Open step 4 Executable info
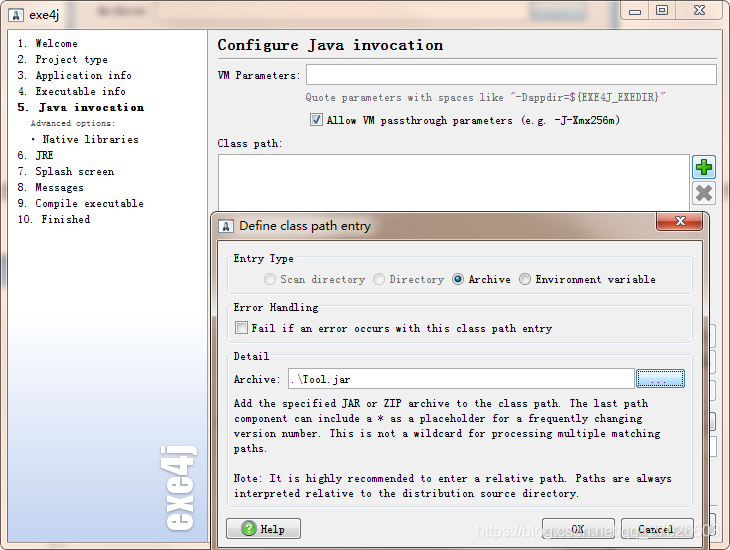Viewport: 730px width, 550px height. [x=71, y=91]
